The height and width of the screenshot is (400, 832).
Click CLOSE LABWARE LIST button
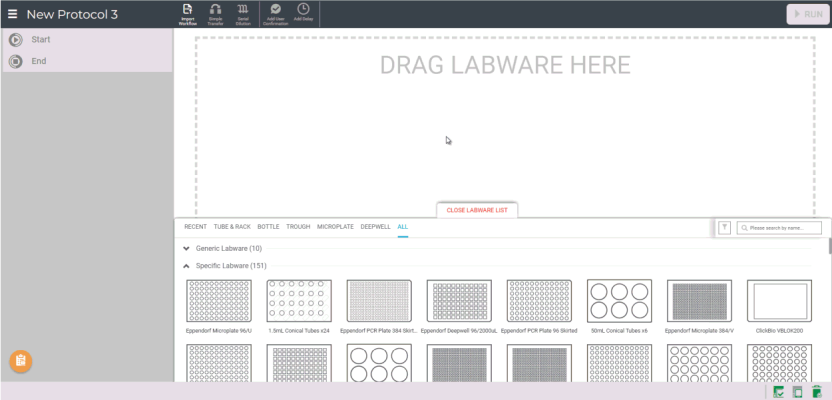[477, 210]
